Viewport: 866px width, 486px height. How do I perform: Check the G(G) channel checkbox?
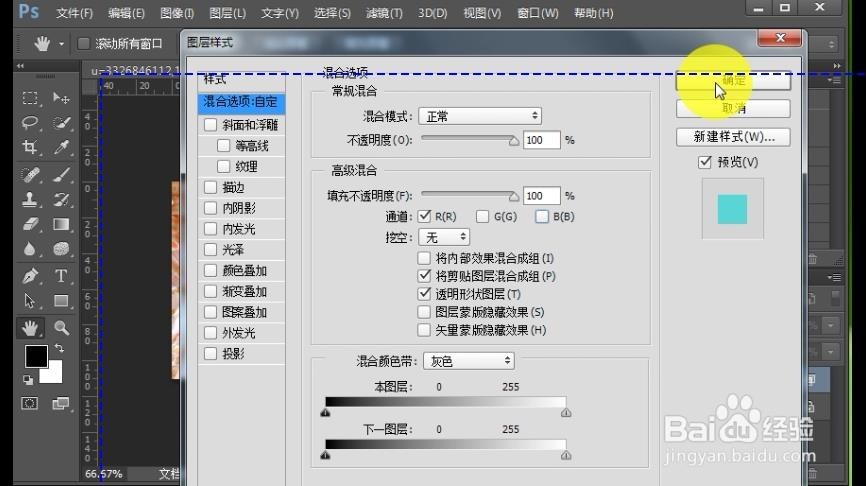[483, 216]
